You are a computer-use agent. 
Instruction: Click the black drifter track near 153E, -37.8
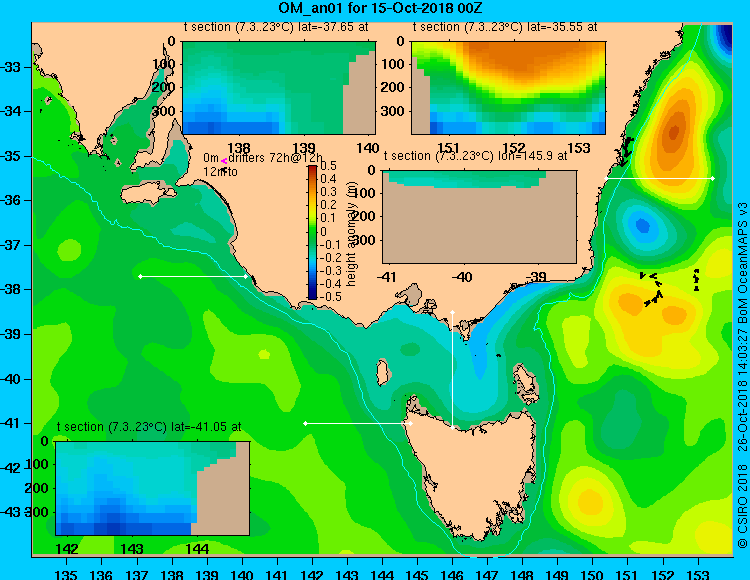696,280
